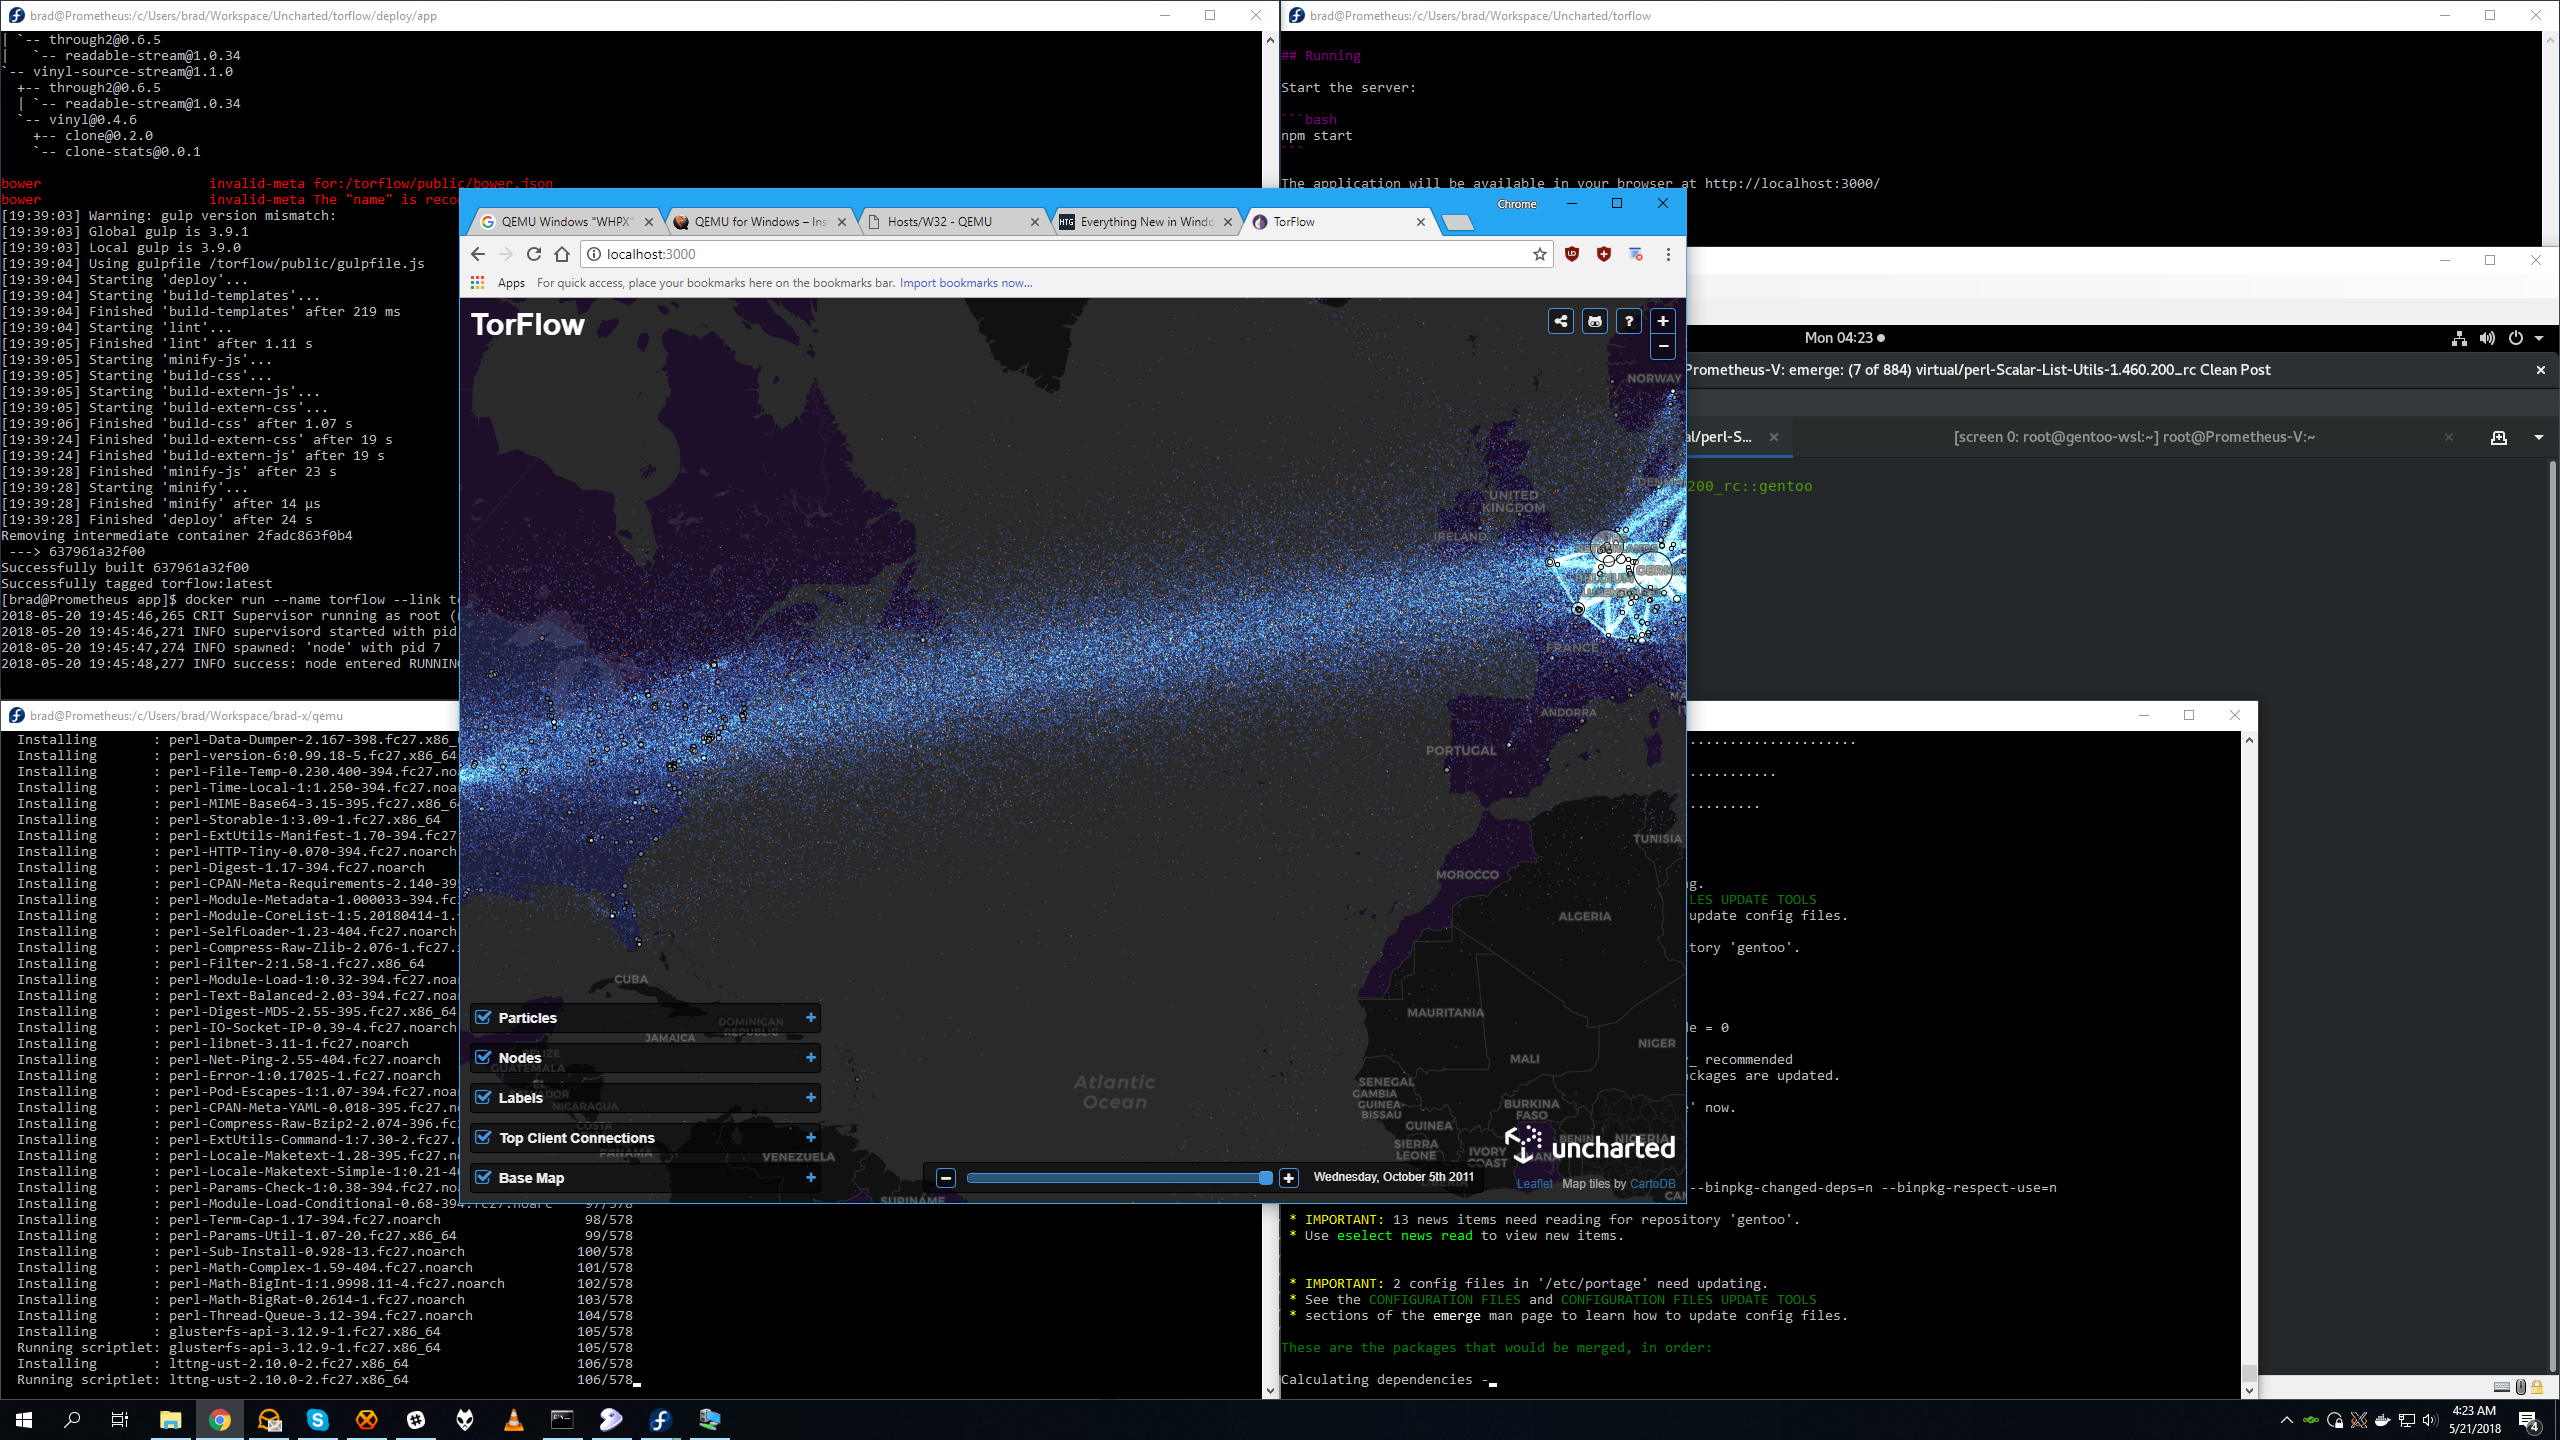This screenshot has width=2560, height=1440.
Task: Open the Windows Start menu
Action: (x=24, y=1420)
